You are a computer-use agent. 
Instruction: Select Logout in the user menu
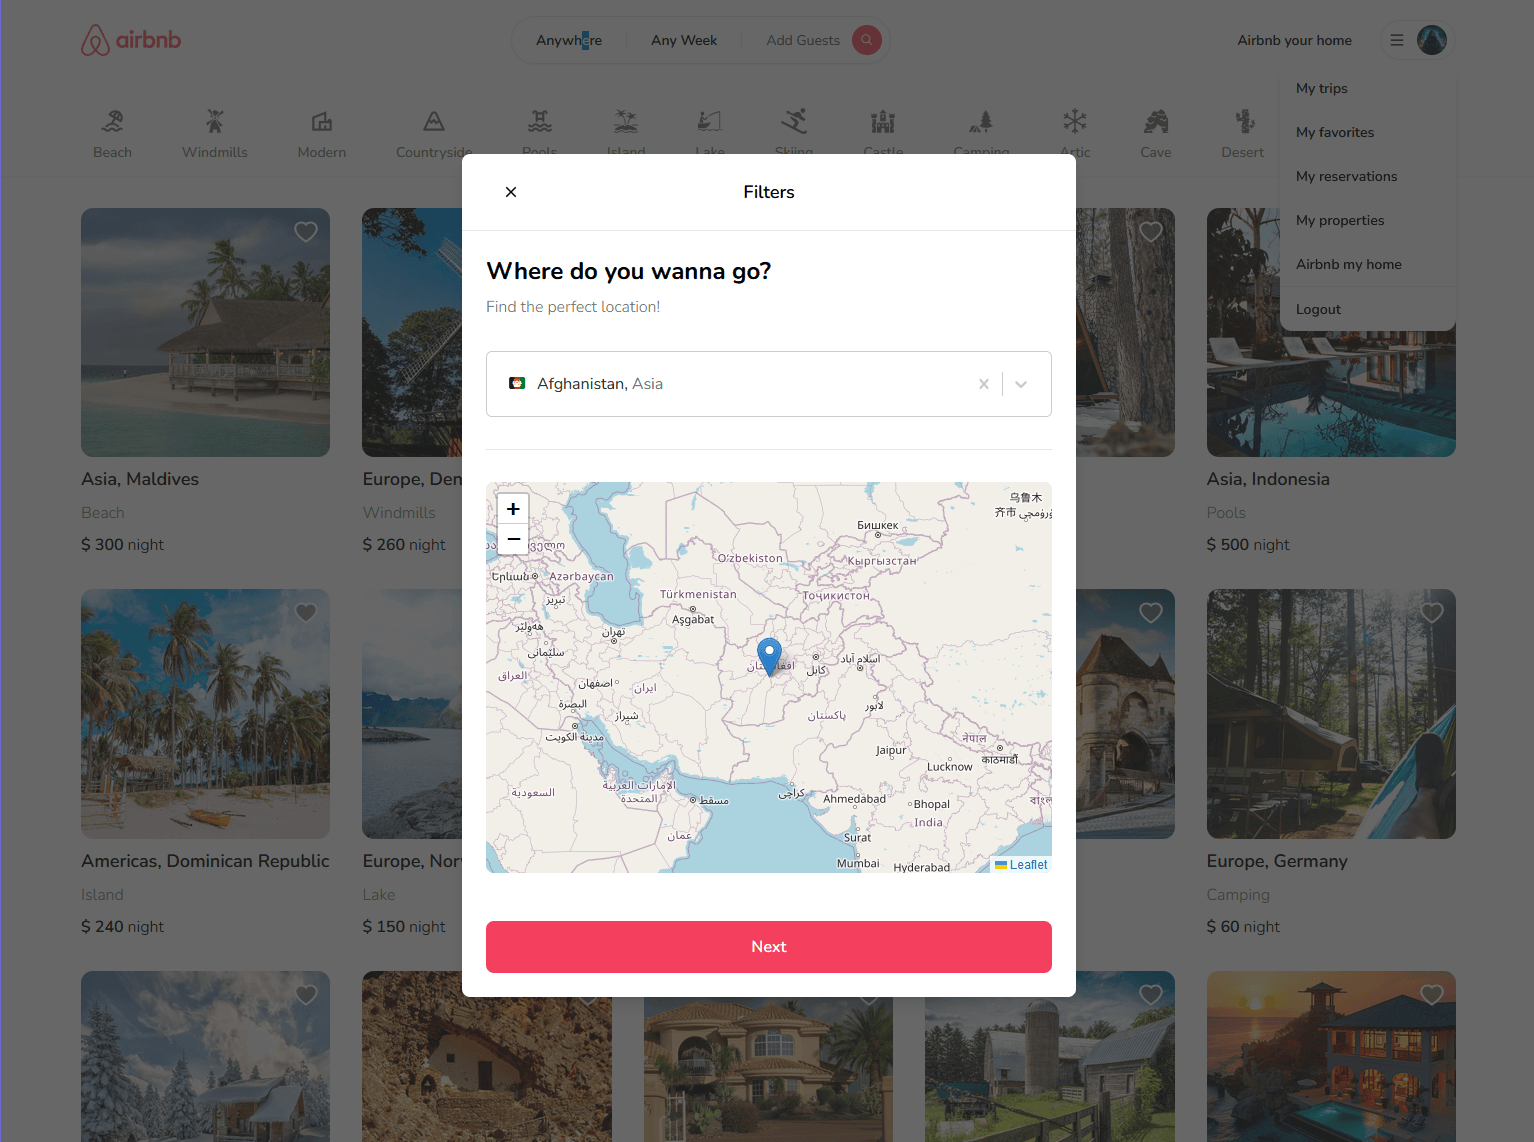tap(1318, 309)
